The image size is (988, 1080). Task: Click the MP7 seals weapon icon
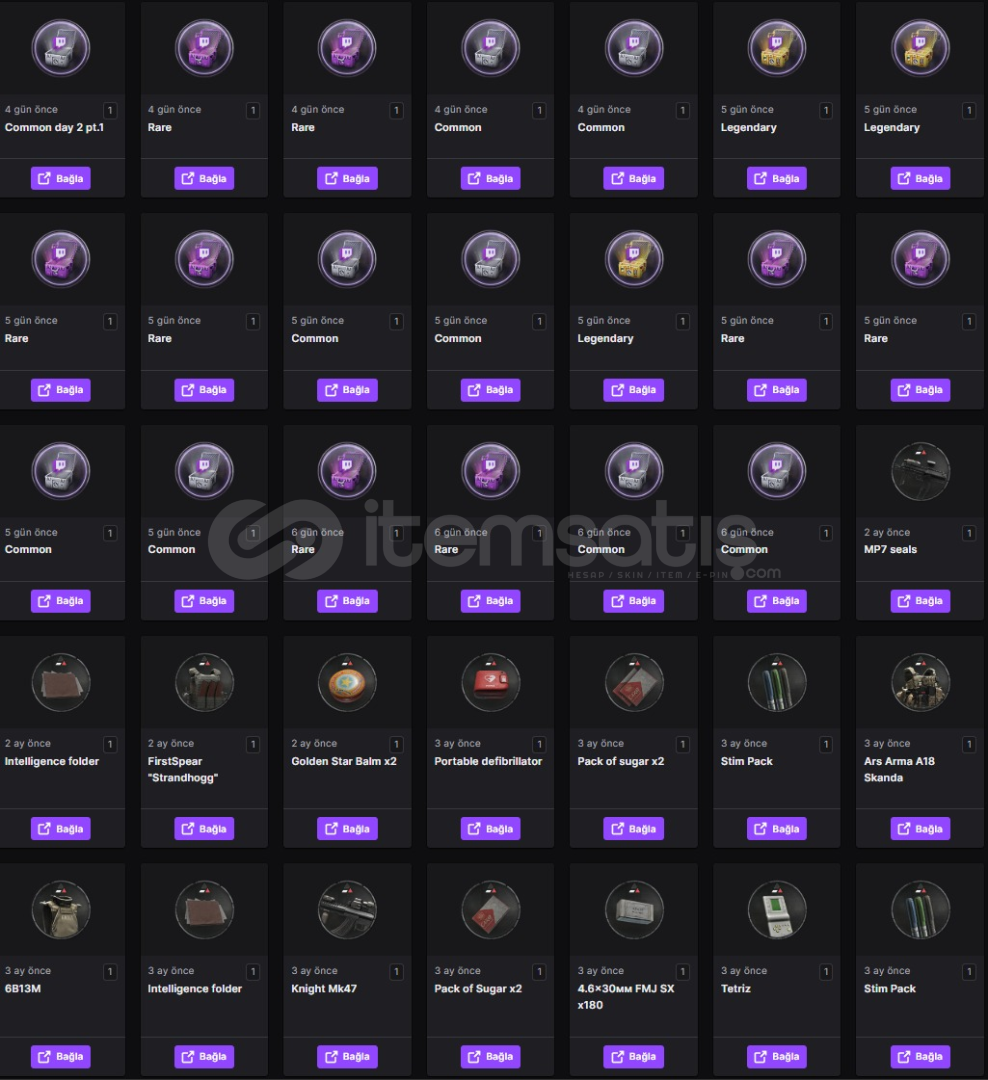click(920, 471)
